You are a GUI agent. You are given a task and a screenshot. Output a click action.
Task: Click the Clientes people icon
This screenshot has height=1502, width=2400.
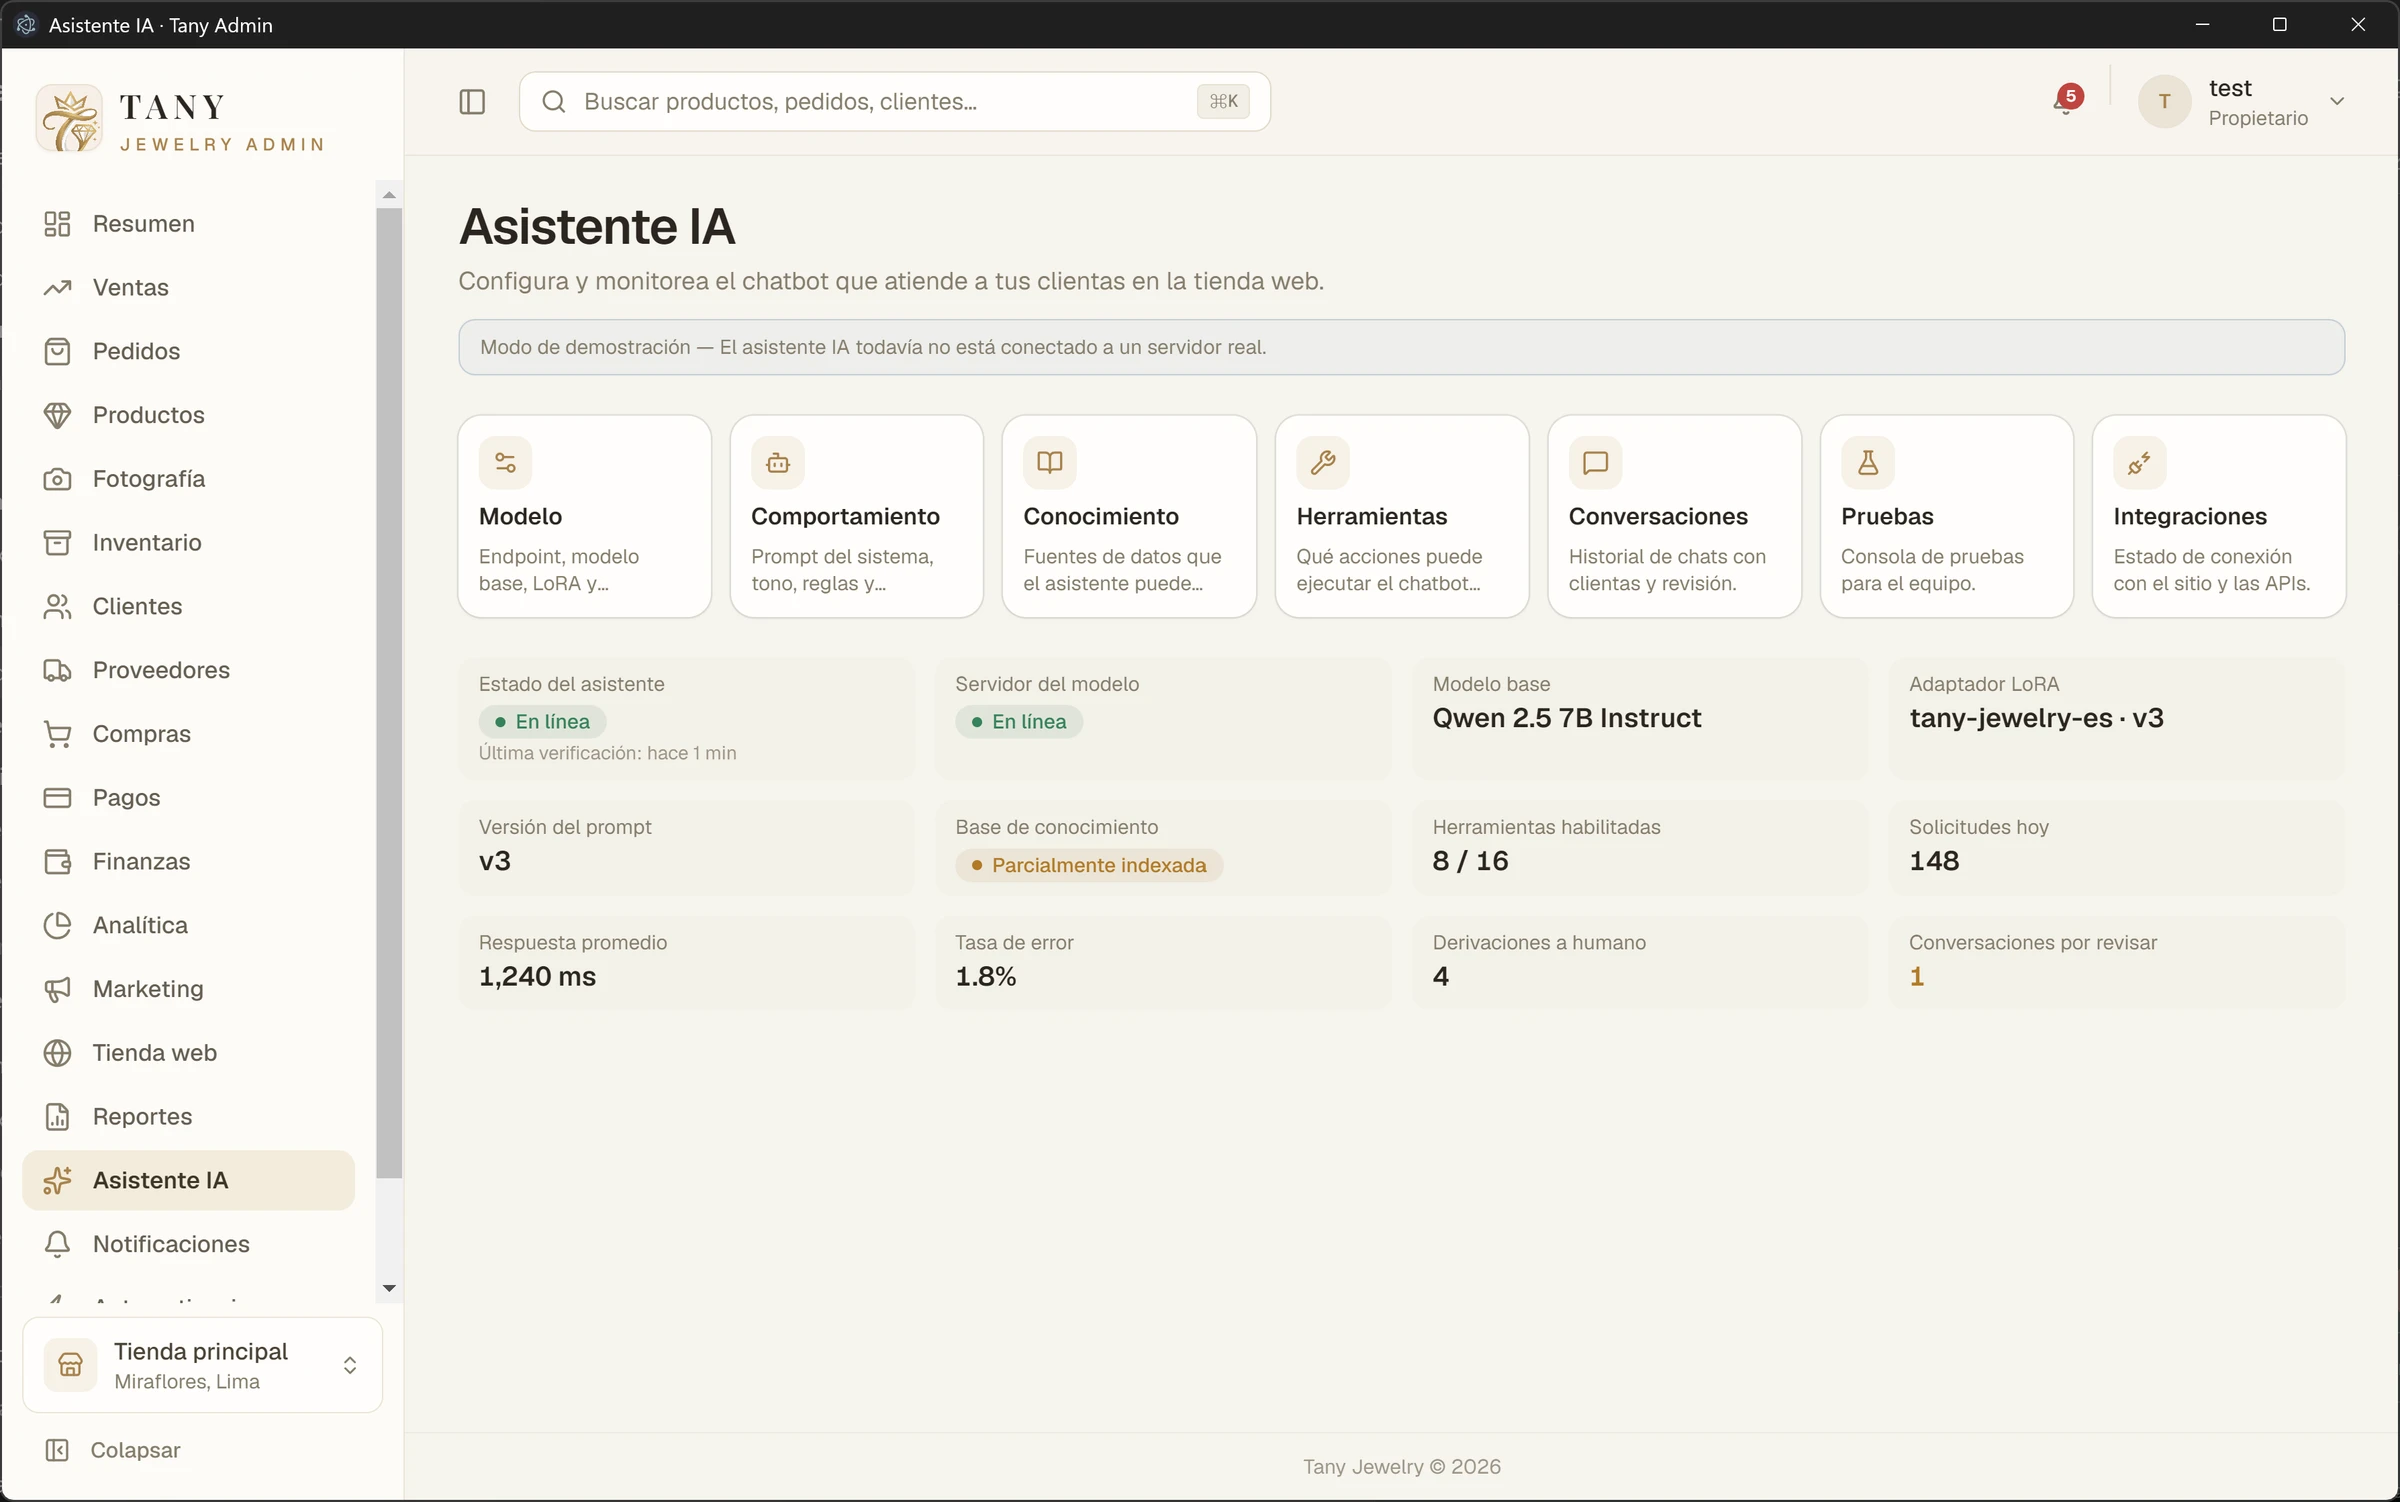tap(57, 606)
